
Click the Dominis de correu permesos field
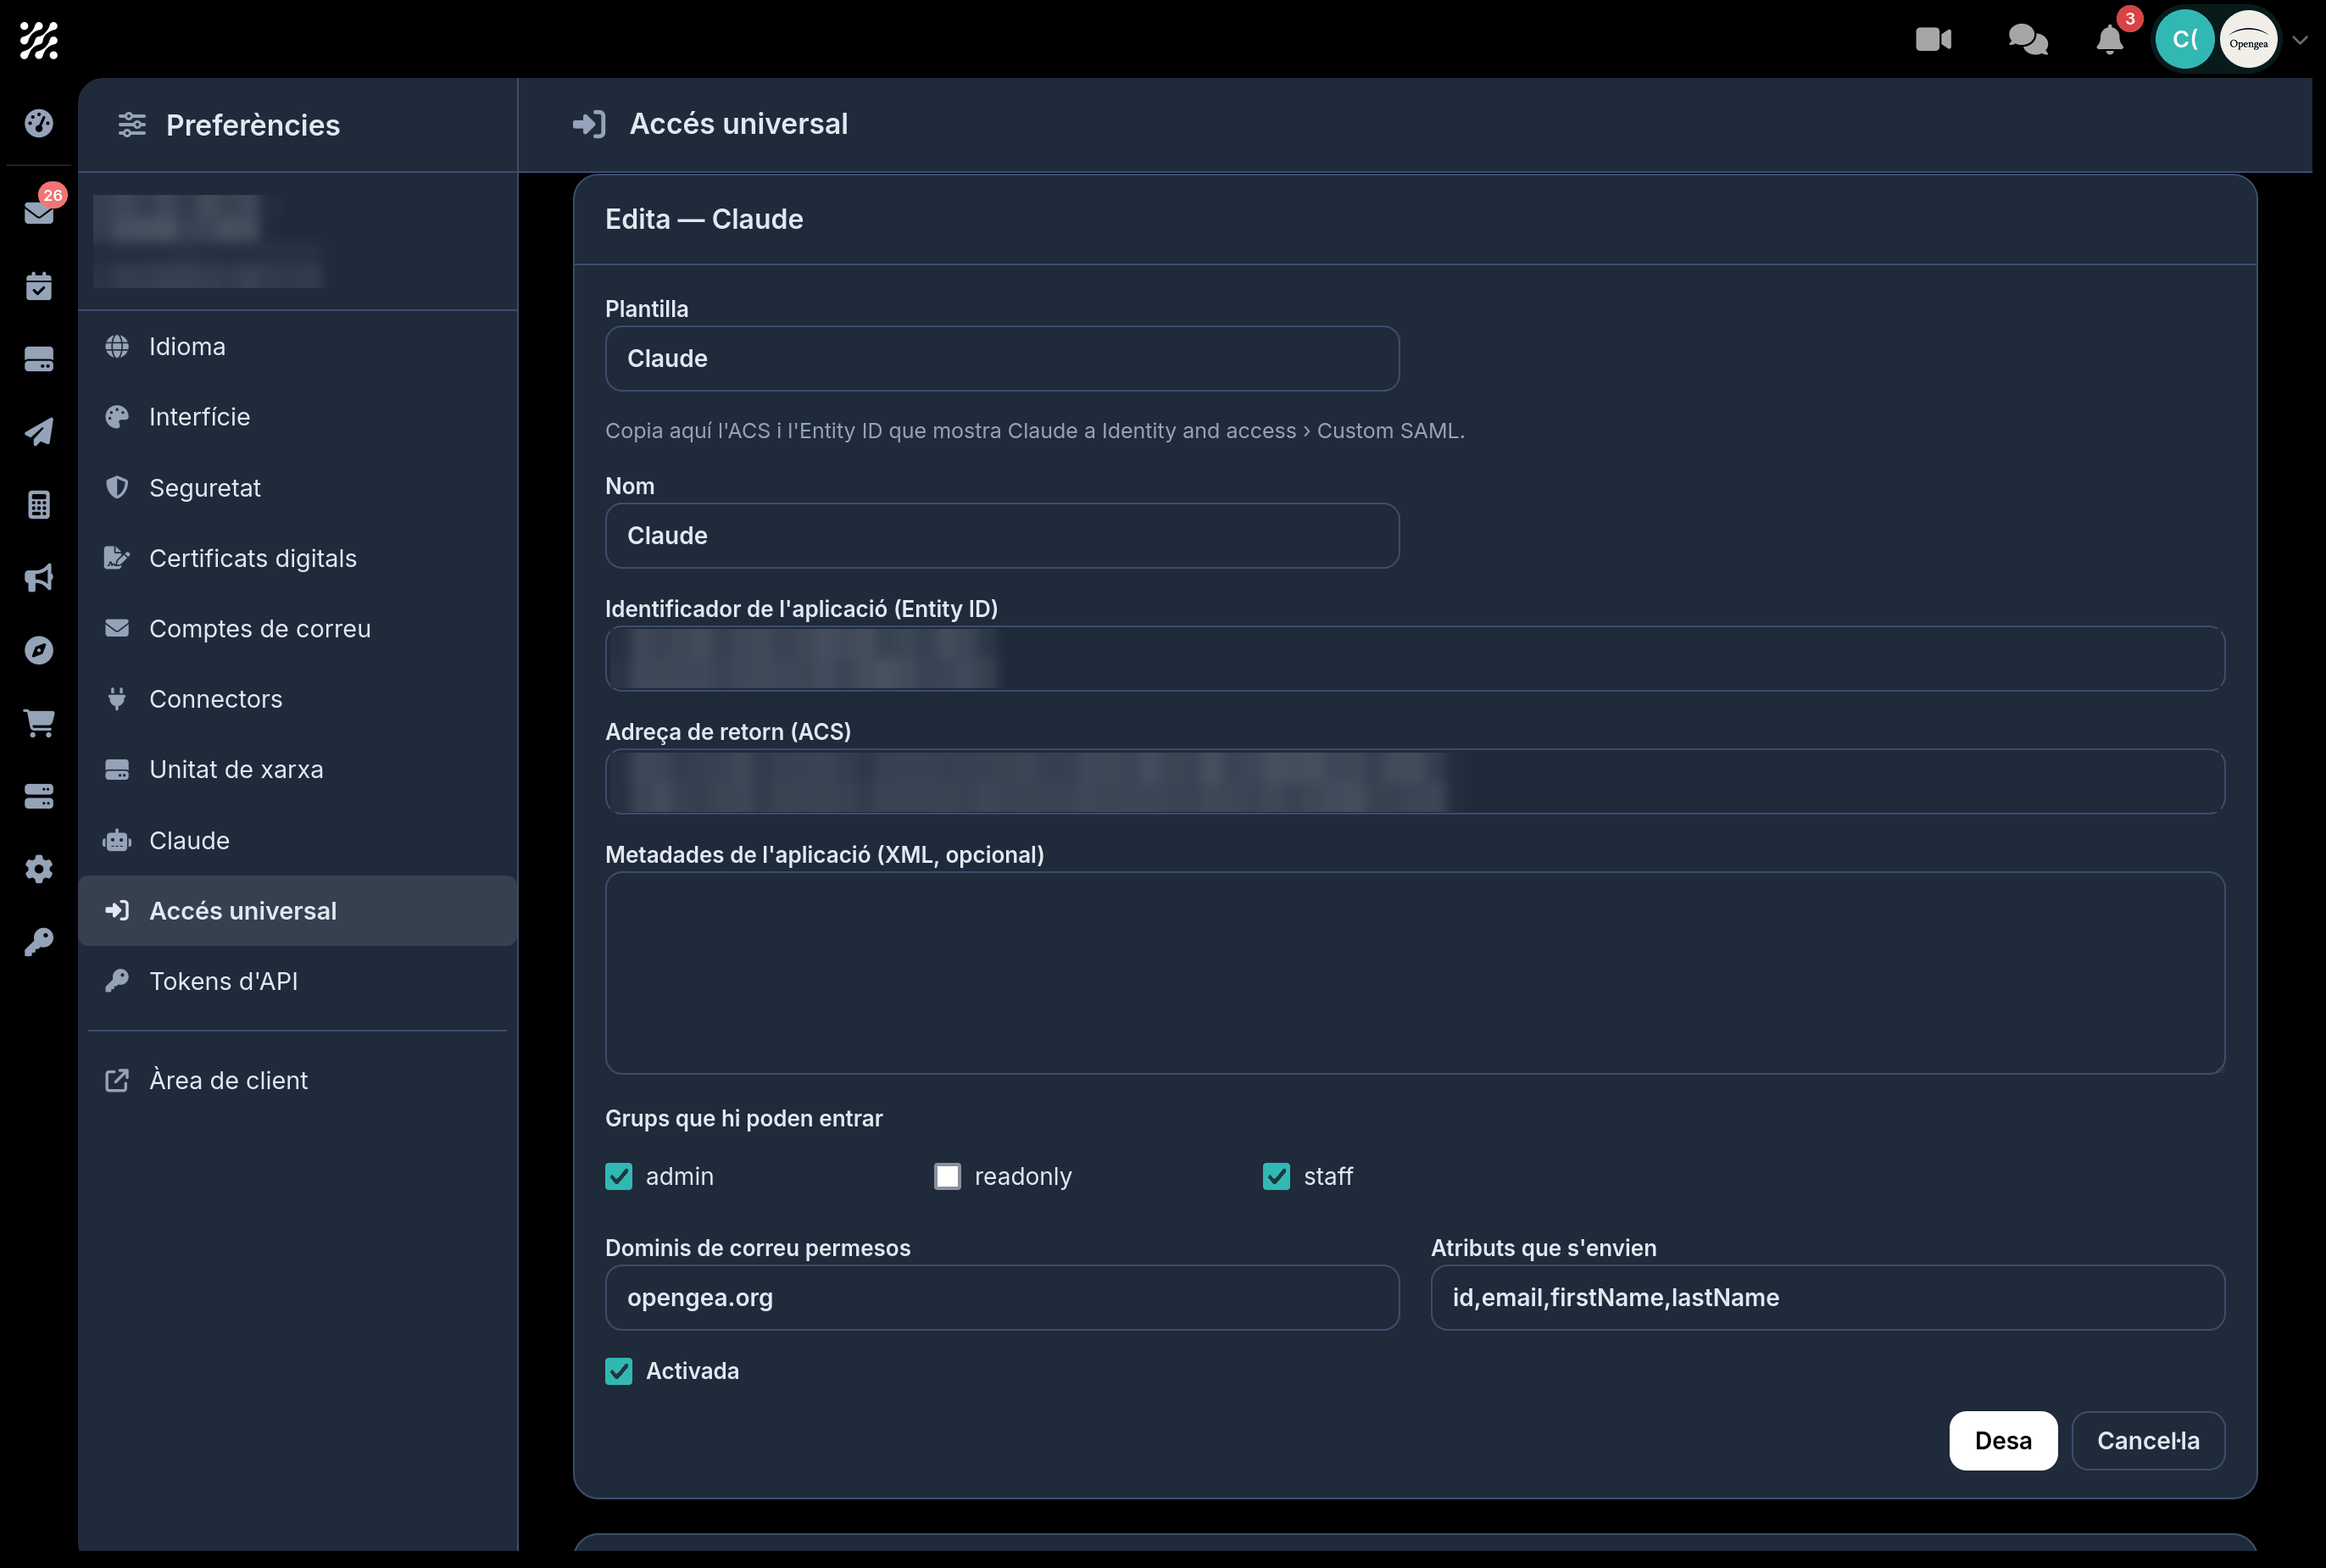pos(1002,1297)
